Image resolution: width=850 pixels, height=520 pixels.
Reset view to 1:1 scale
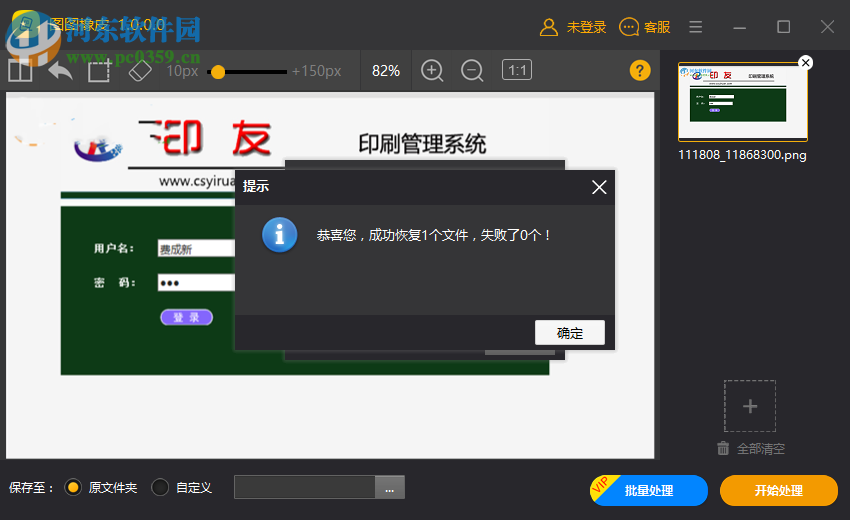click(517, 70)
